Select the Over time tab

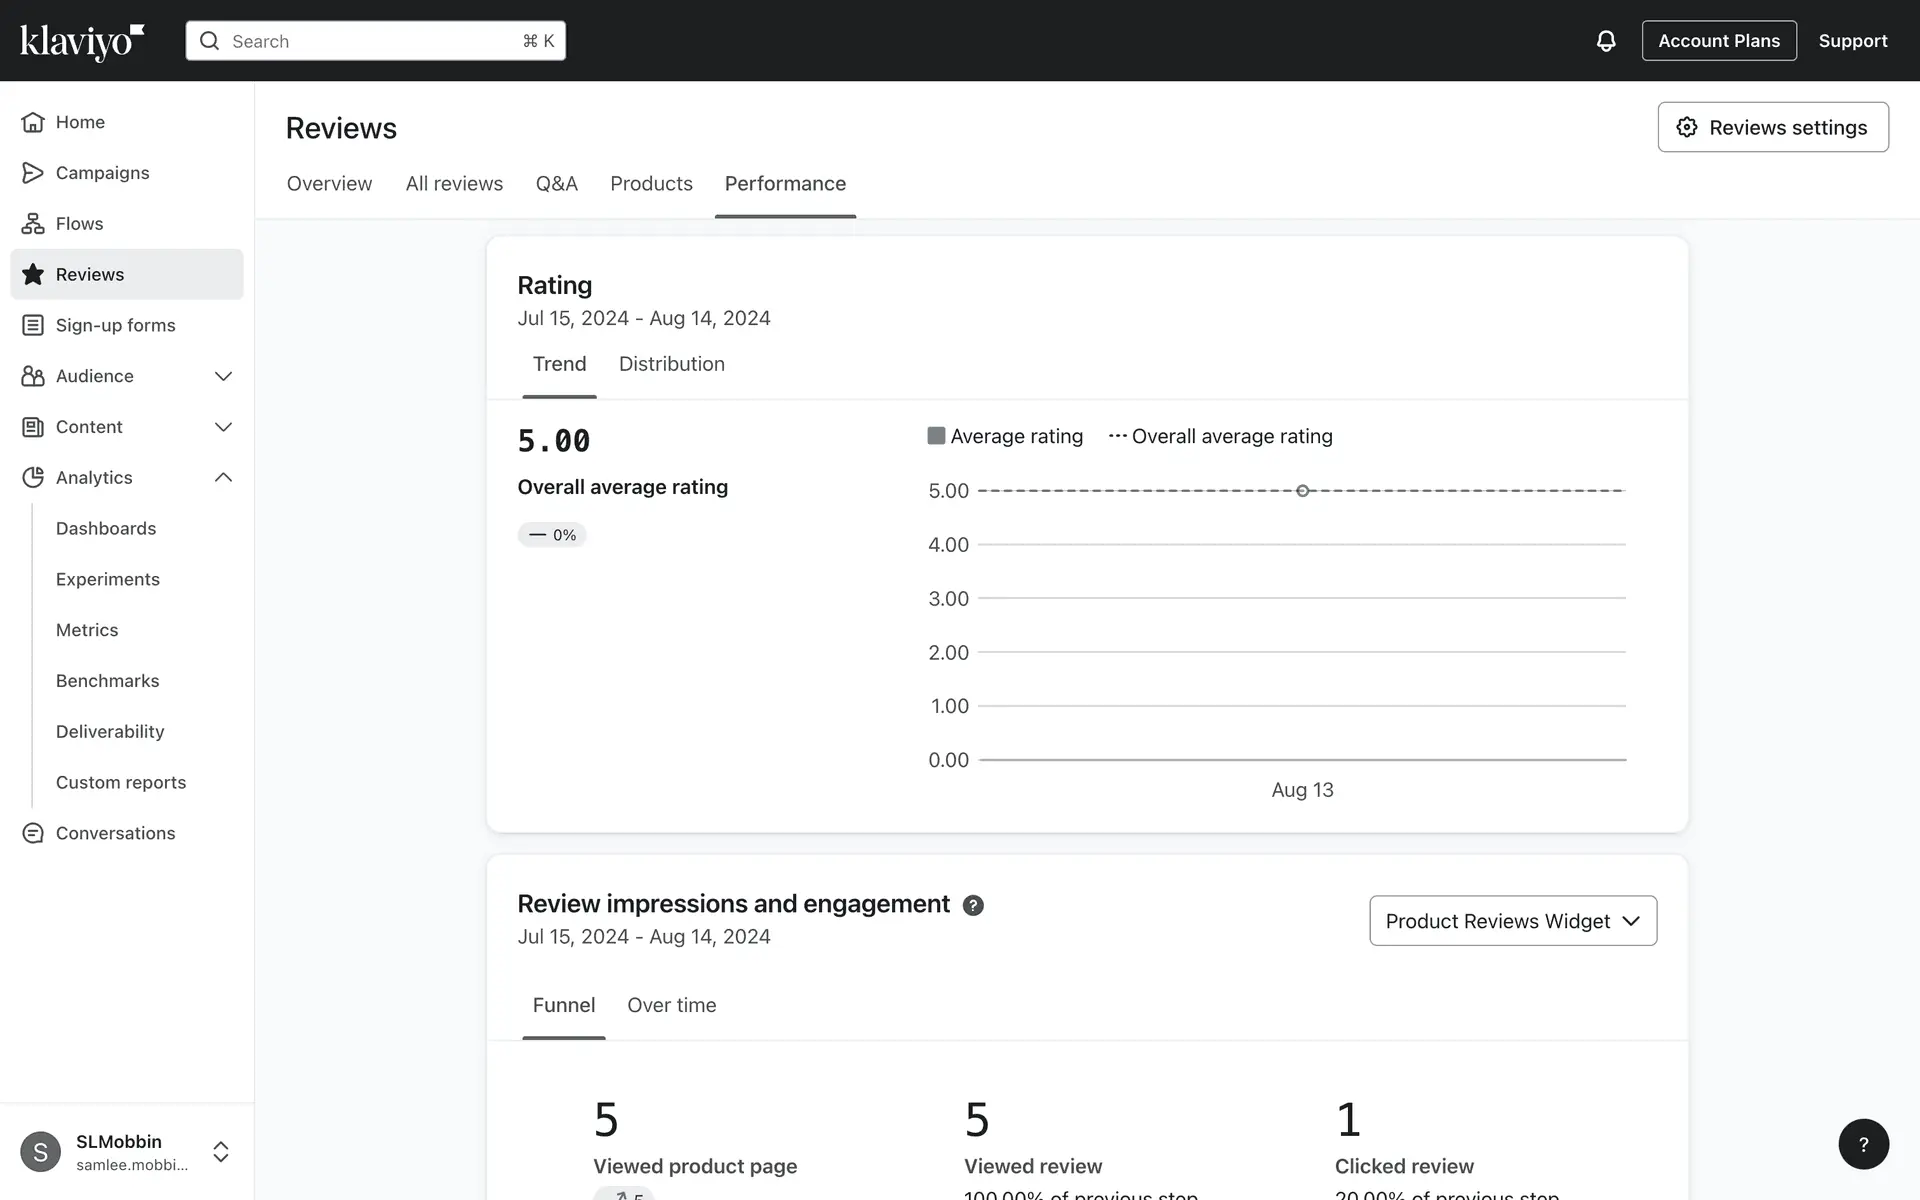coord(671,1005)
